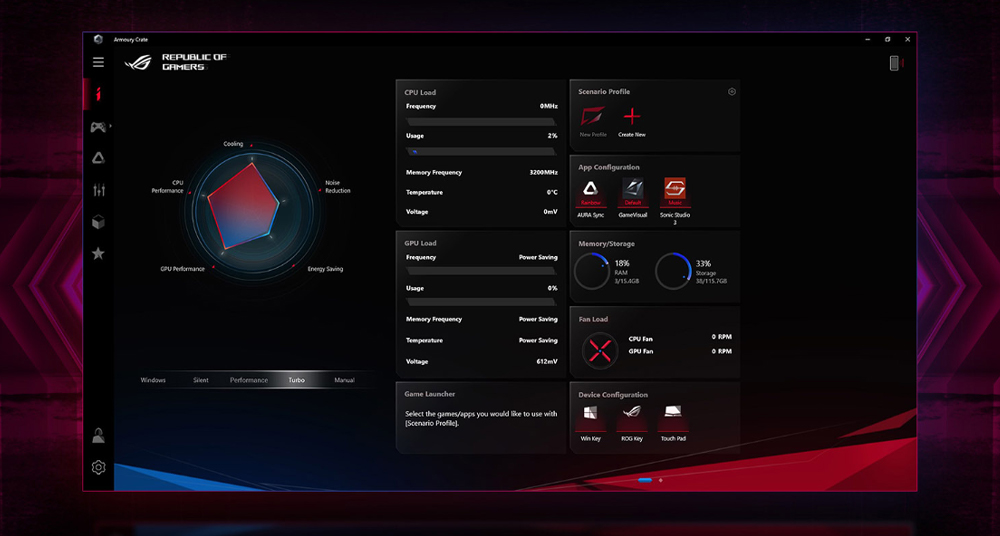Click the 18% RAM percentage text
The width and height of the screenshot is (1000, 536).
coord(622,264)
